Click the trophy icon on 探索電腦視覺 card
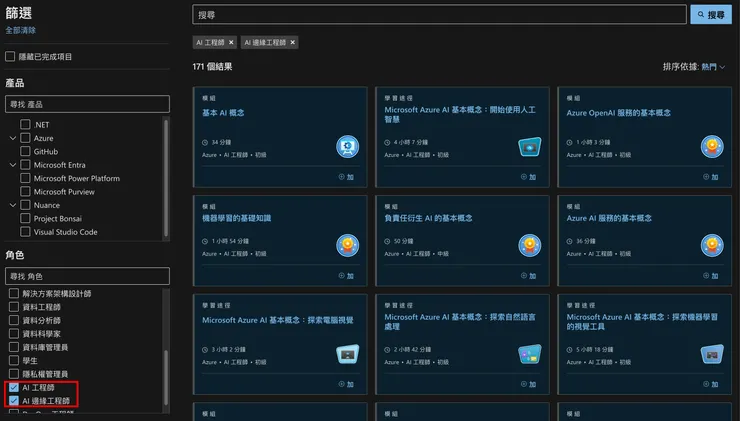This screenshot has height=421, width=740. [347, 354]
